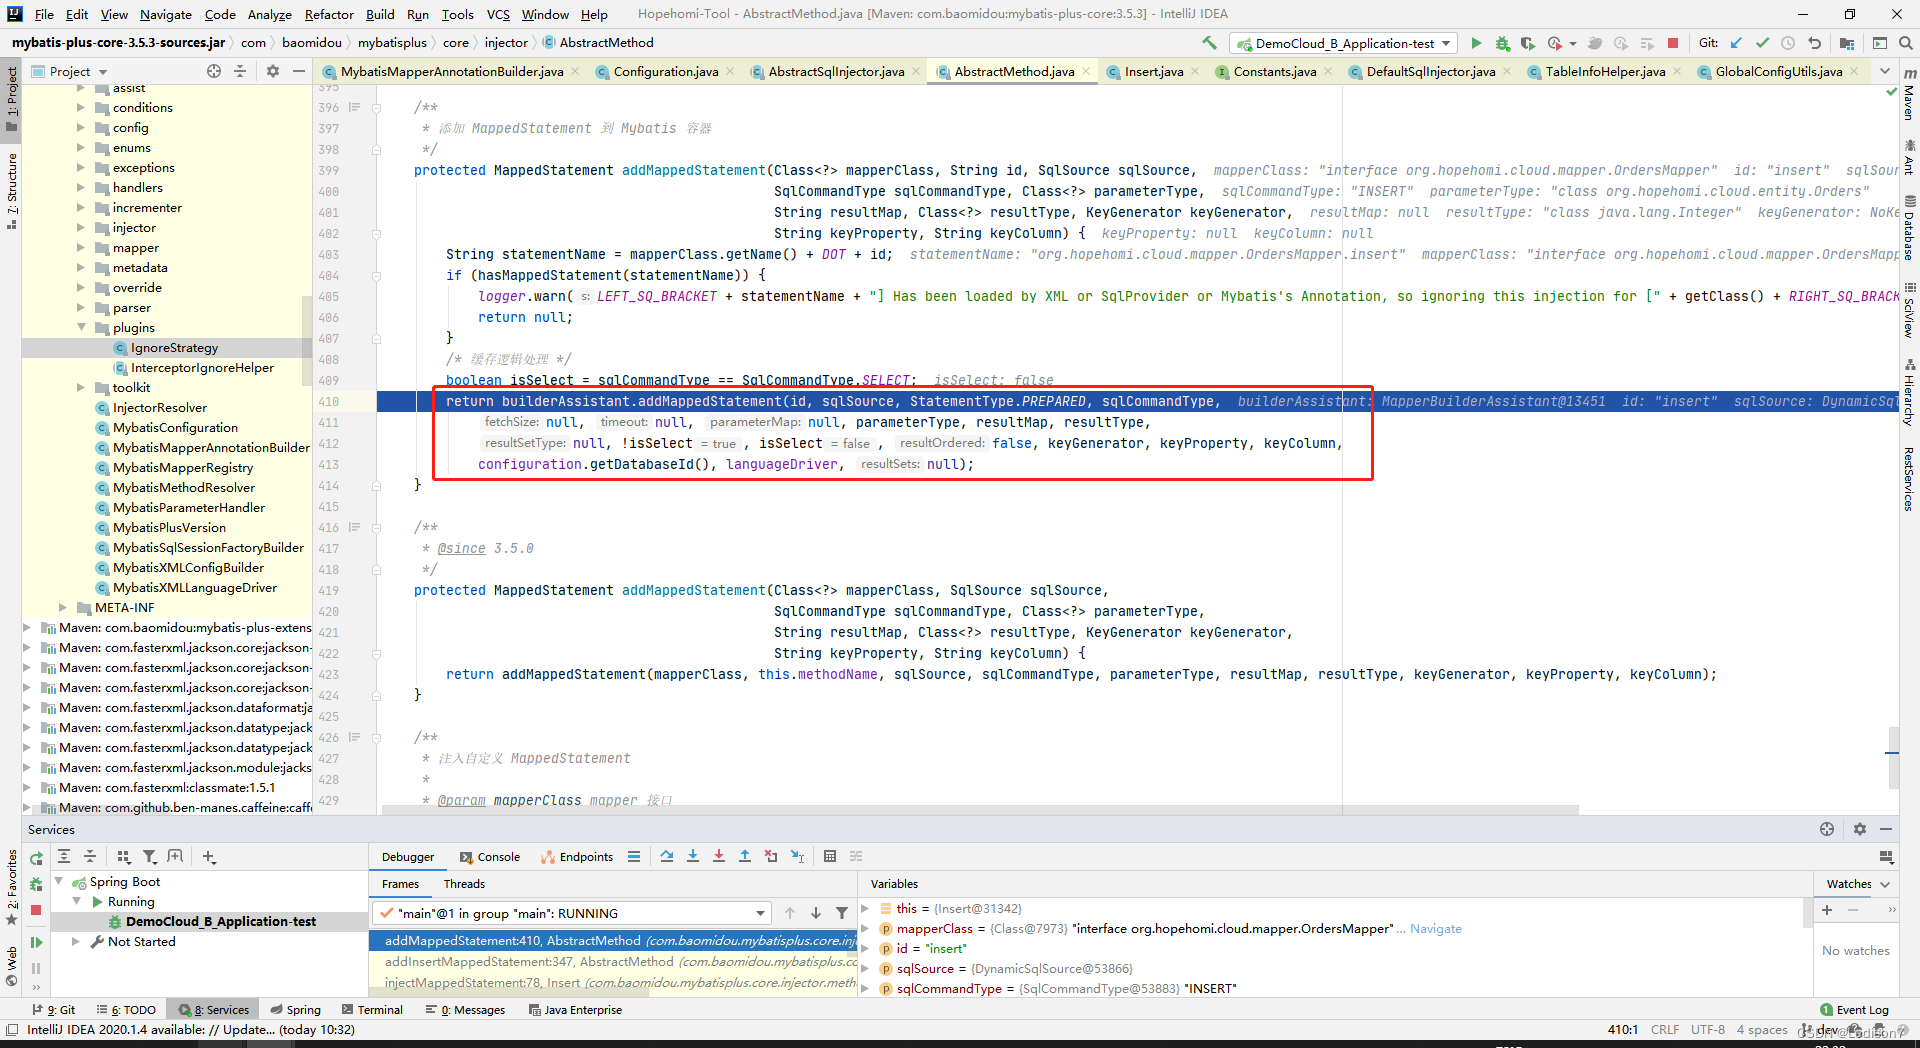Run with coverage shield icon

tap(1527, 43)
